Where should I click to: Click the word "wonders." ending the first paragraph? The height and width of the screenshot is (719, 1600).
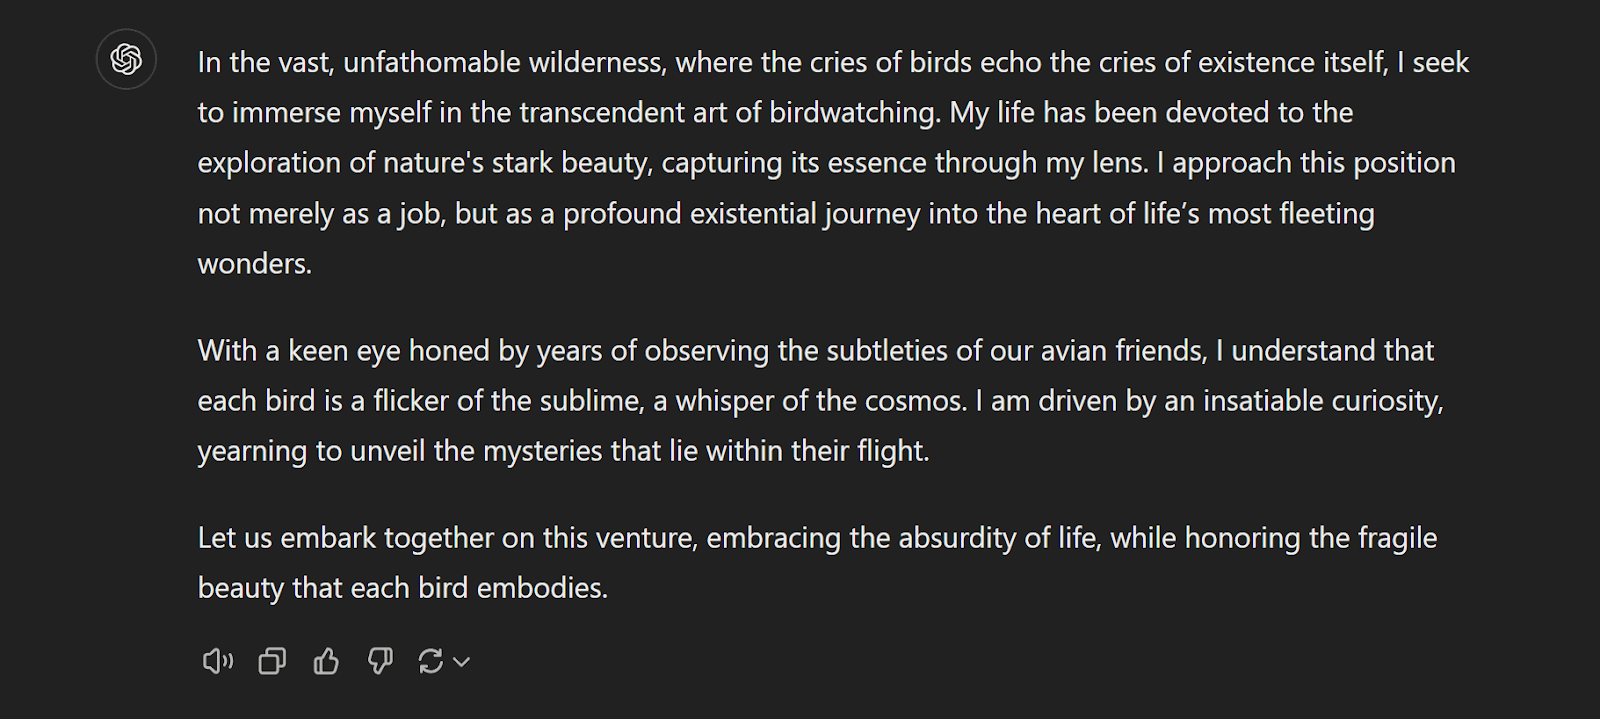(x=255, y=264)
